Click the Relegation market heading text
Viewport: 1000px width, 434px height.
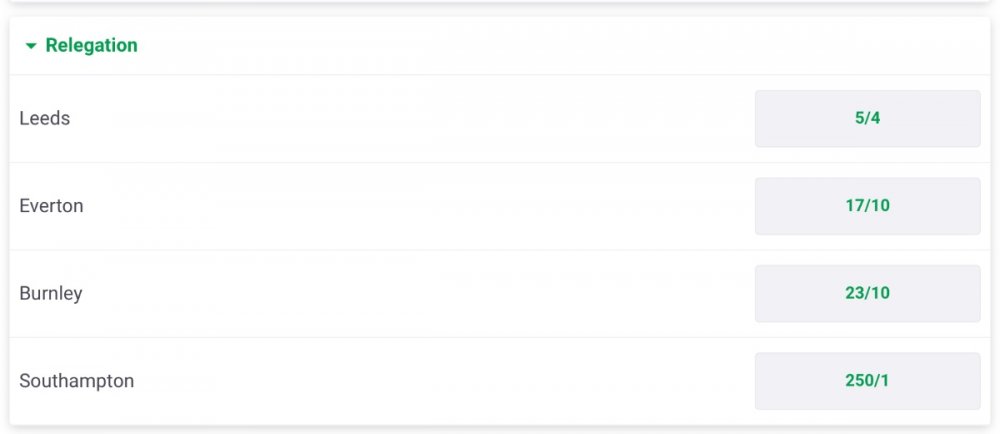coord(91,46)
